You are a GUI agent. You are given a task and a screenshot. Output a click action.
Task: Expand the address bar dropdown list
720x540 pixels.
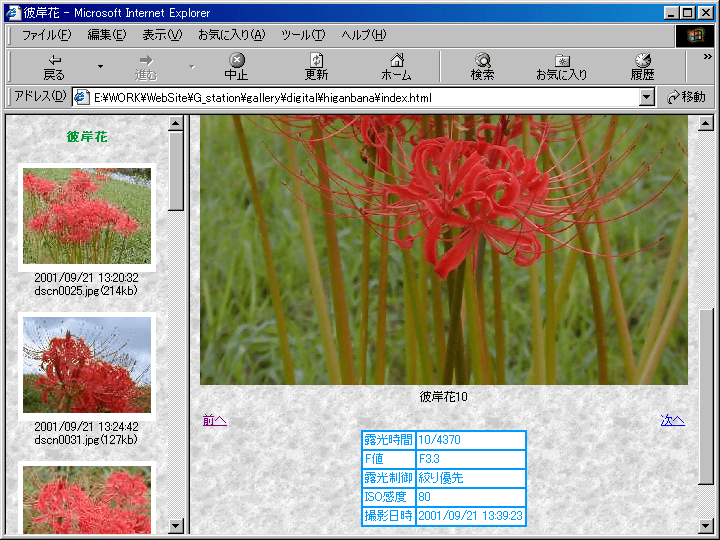point(647,97)
